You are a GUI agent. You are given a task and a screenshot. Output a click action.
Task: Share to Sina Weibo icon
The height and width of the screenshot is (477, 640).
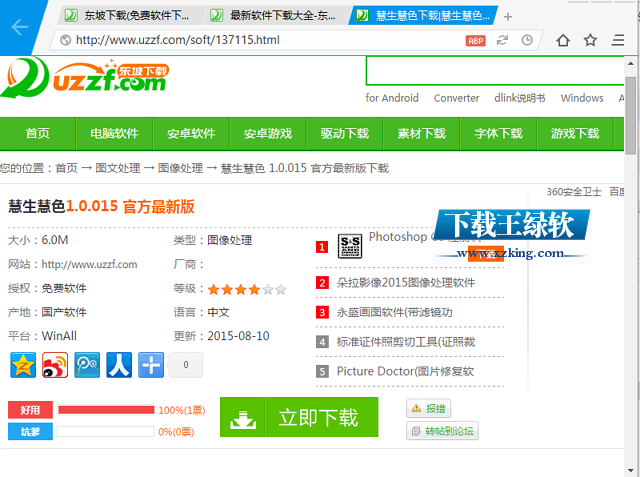pyautogui.click(x=55, y=365)
